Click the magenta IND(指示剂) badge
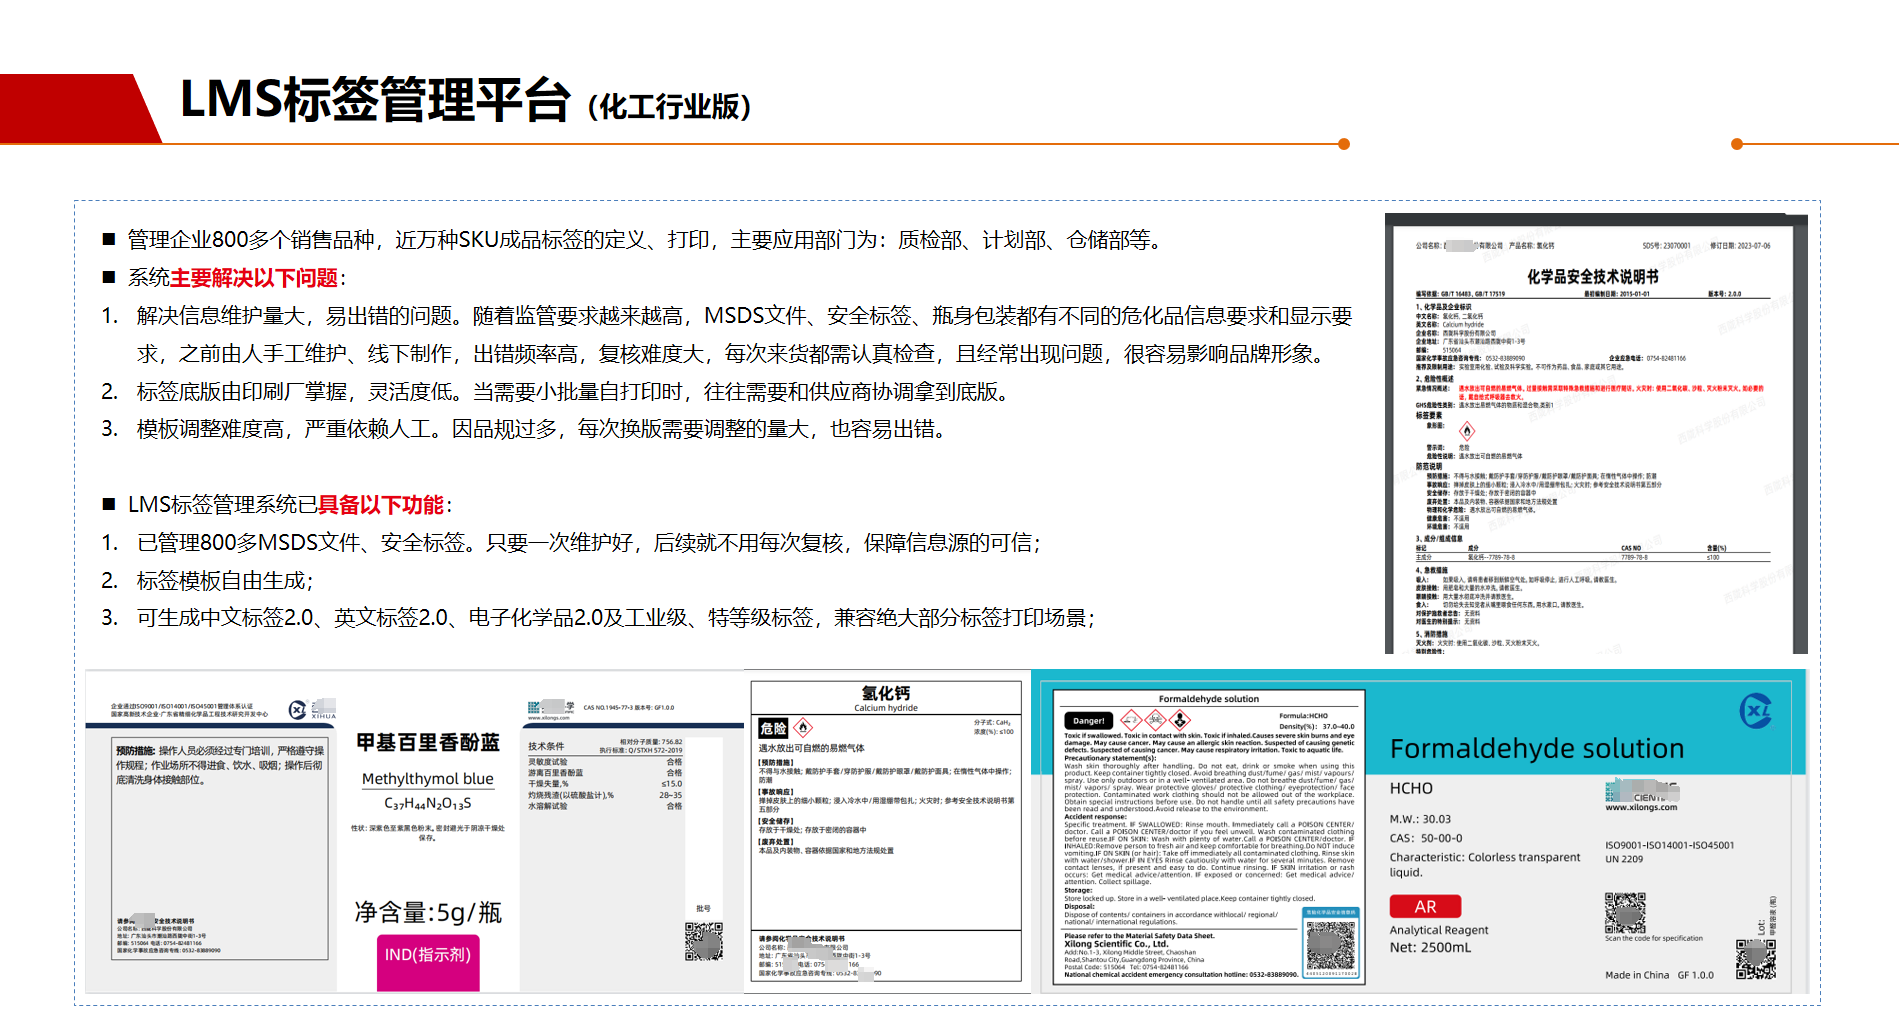This screenshot has height=1026, width=1899. [428, 956]
